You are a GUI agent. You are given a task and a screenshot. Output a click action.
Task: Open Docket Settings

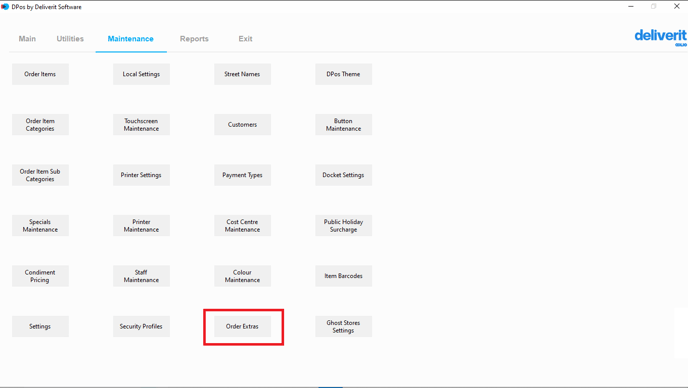(x=343, y=175)
